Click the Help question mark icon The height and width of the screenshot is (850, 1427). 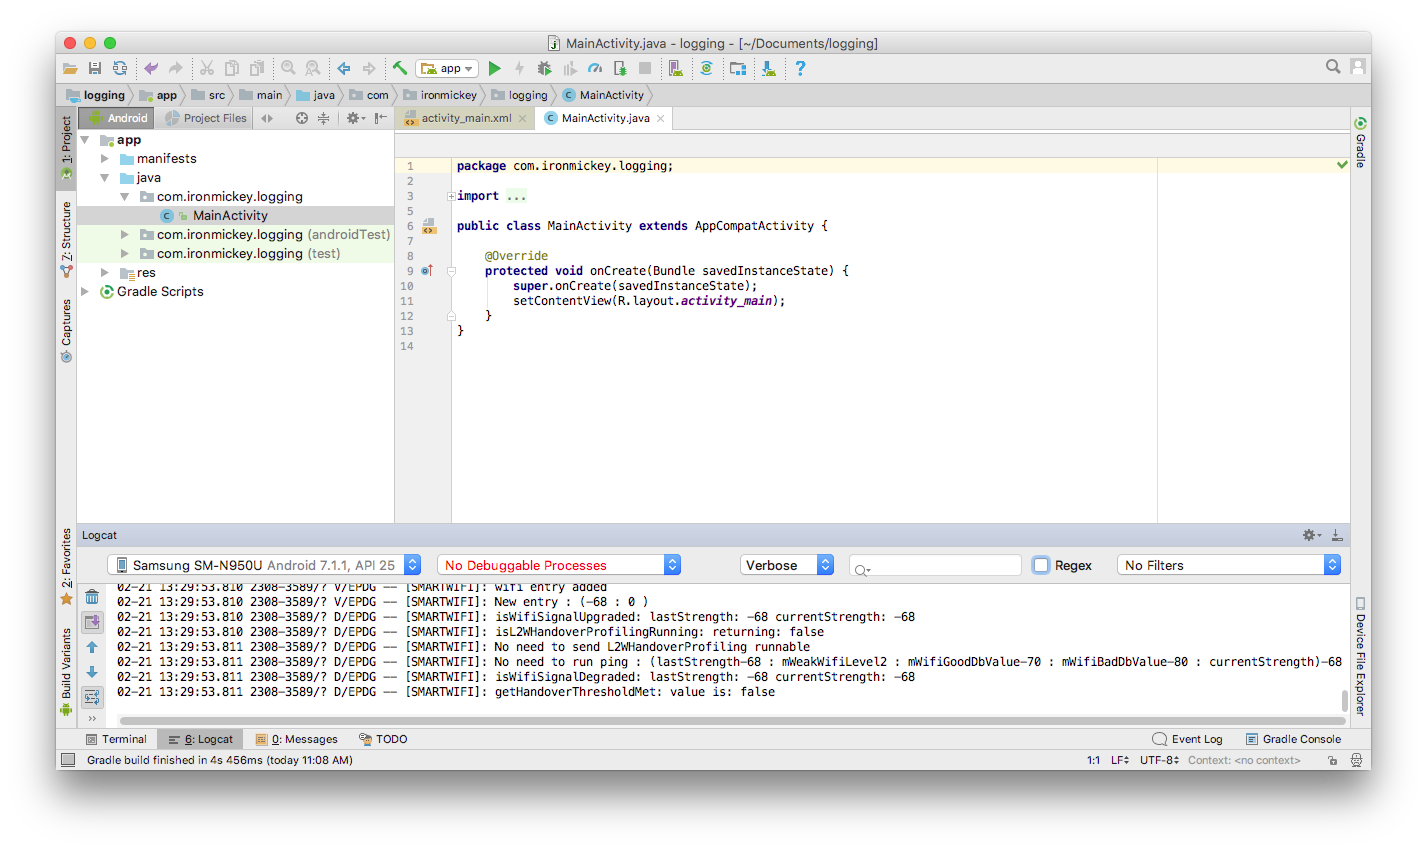(800, 68)
